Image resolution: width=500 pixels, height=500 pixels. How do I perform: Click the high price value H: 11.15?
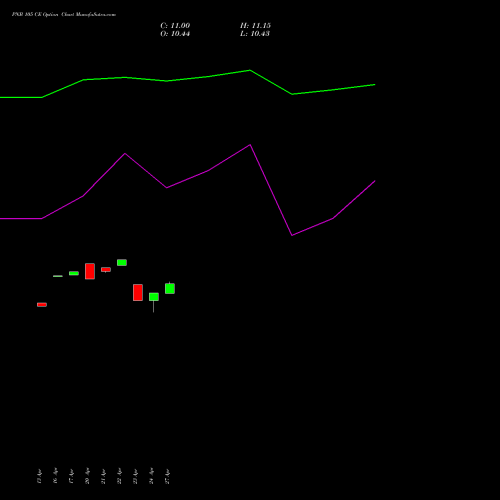[x=255, y=26]
